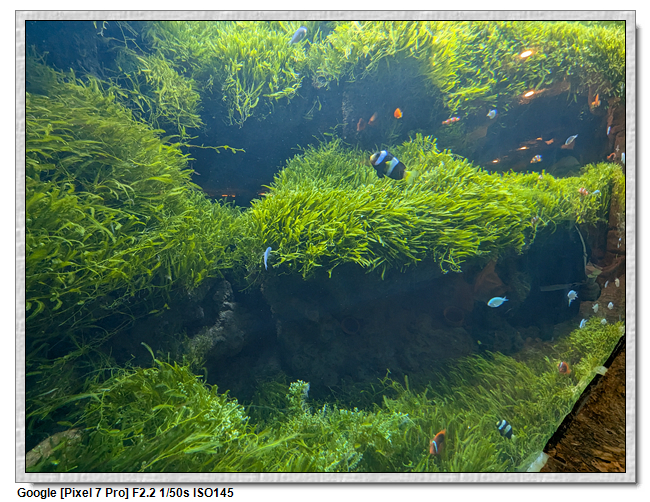The image size is (650, 502).
Task: Click the "Google" word in the caption
Action: 37,493
